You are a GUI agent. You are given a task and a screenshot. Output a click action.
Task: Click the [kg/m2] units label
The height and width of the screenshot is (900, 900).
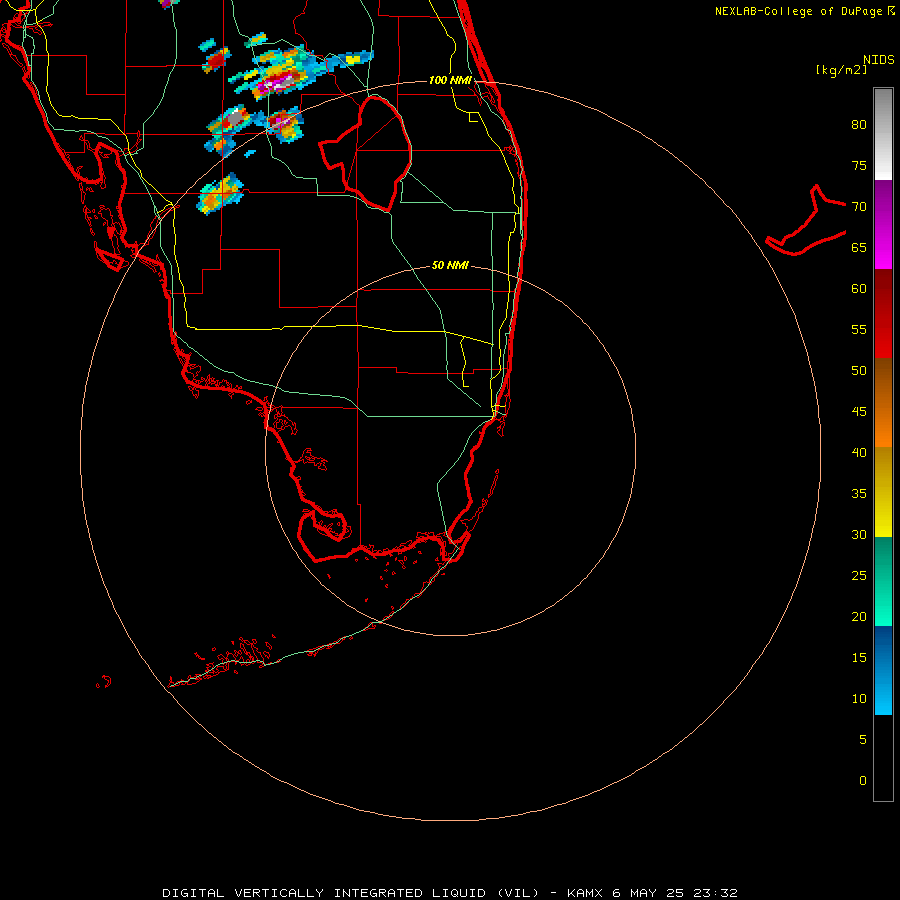[x=841, y=70]
